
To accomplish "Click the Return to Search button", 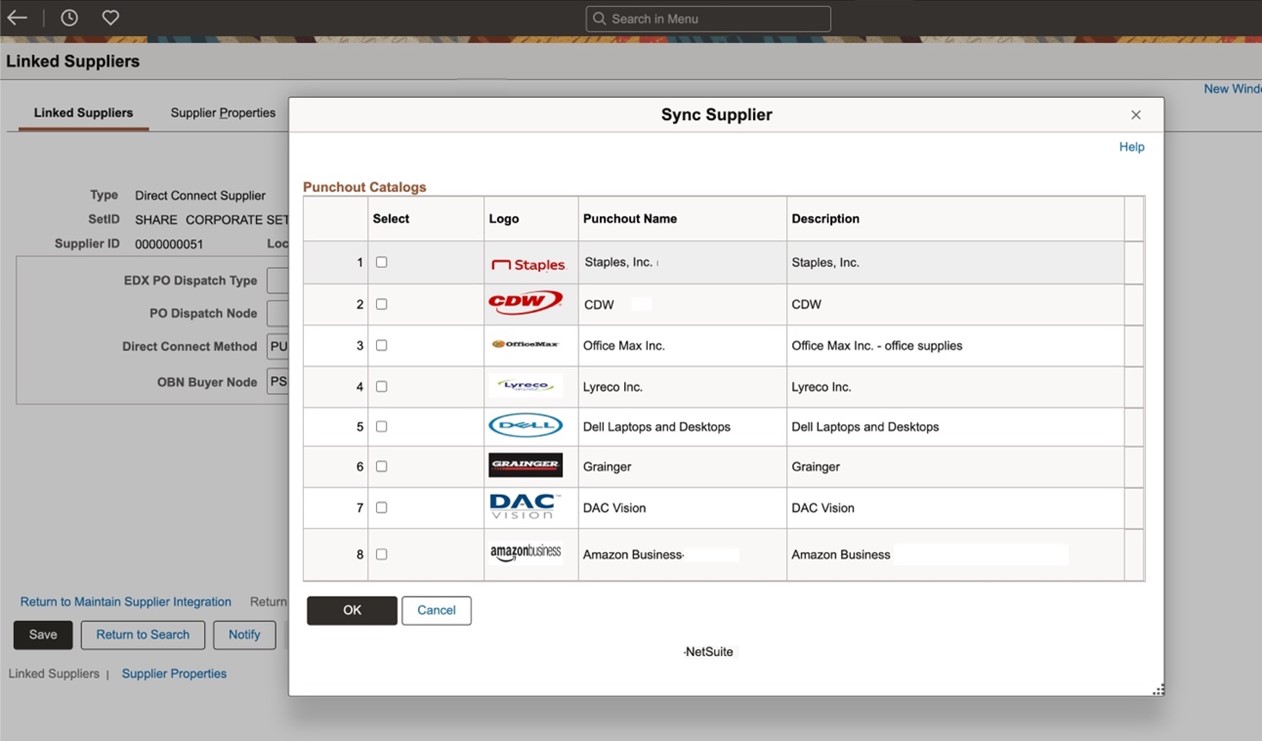I will [143, 635].
